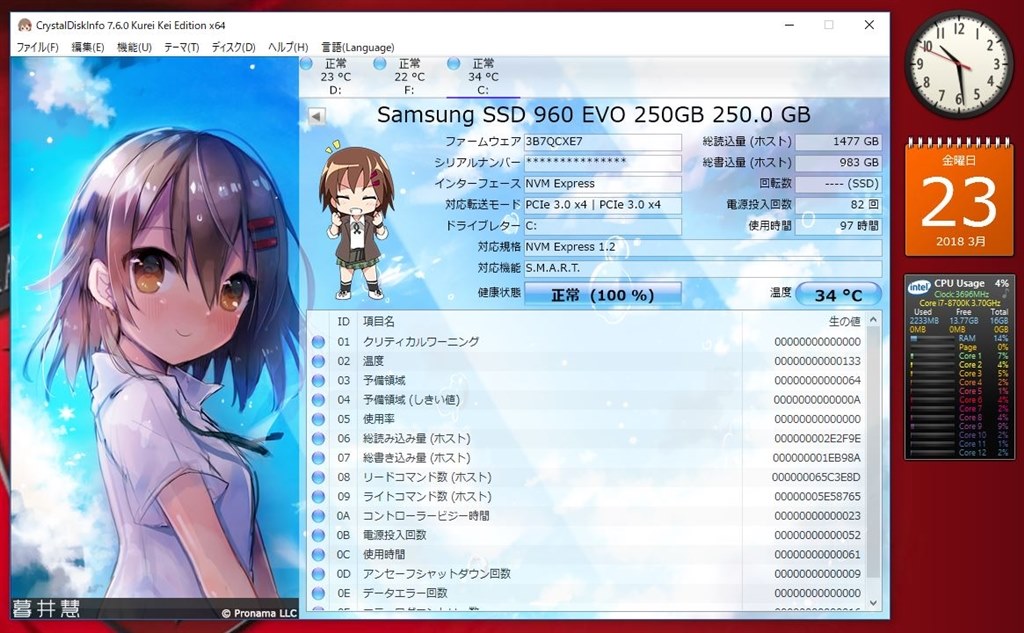The width and height of the screenshot is (1024, 633).
Task: Click the 対応転送モード field with PCIe 3.0 x4
Action: (x=602, y=204)
